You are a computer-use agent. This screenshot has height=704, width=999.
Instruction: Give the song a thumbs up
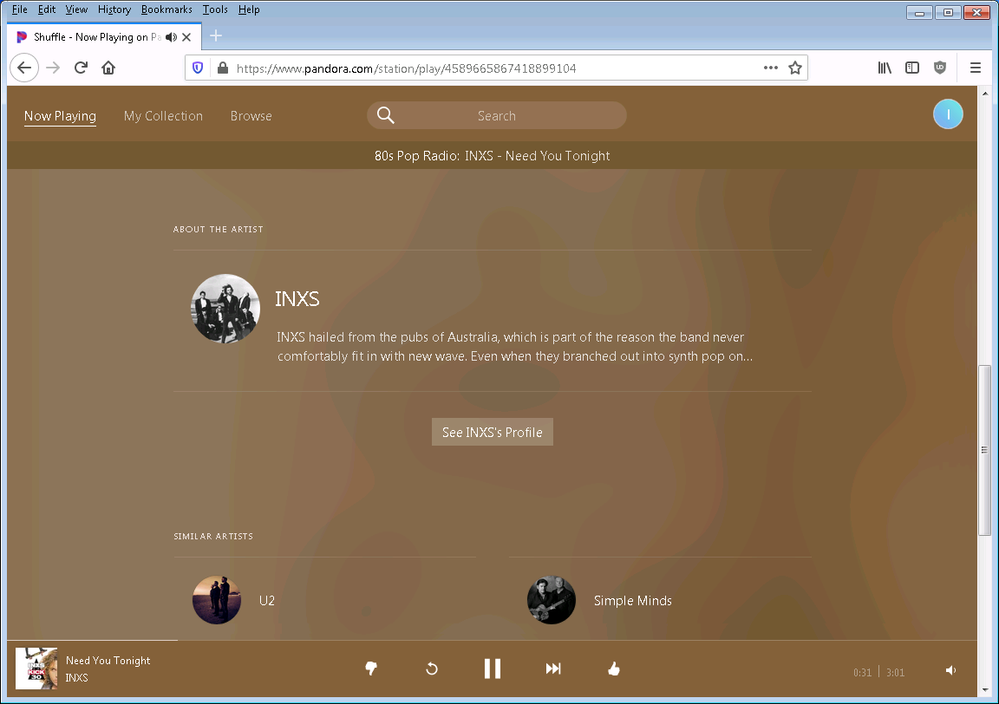[x=614, y=669]
